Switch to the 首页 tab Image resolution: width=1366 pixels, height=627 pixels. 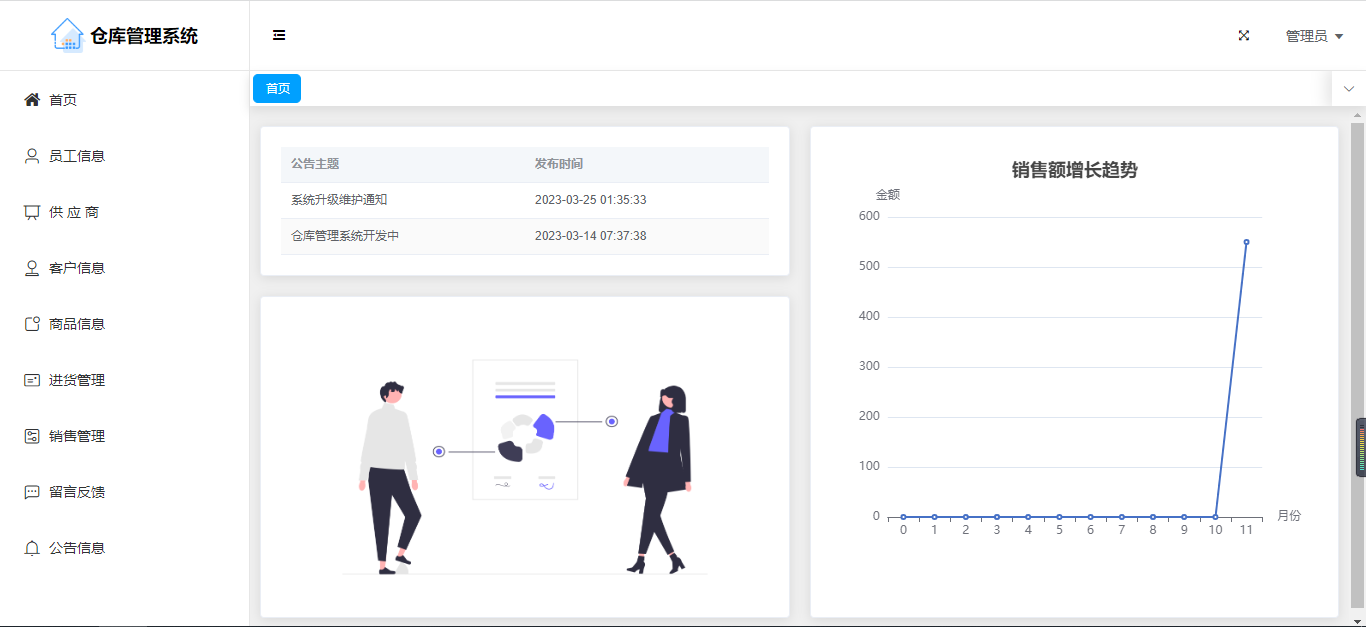pyautogui.click(x=277, y=89)
